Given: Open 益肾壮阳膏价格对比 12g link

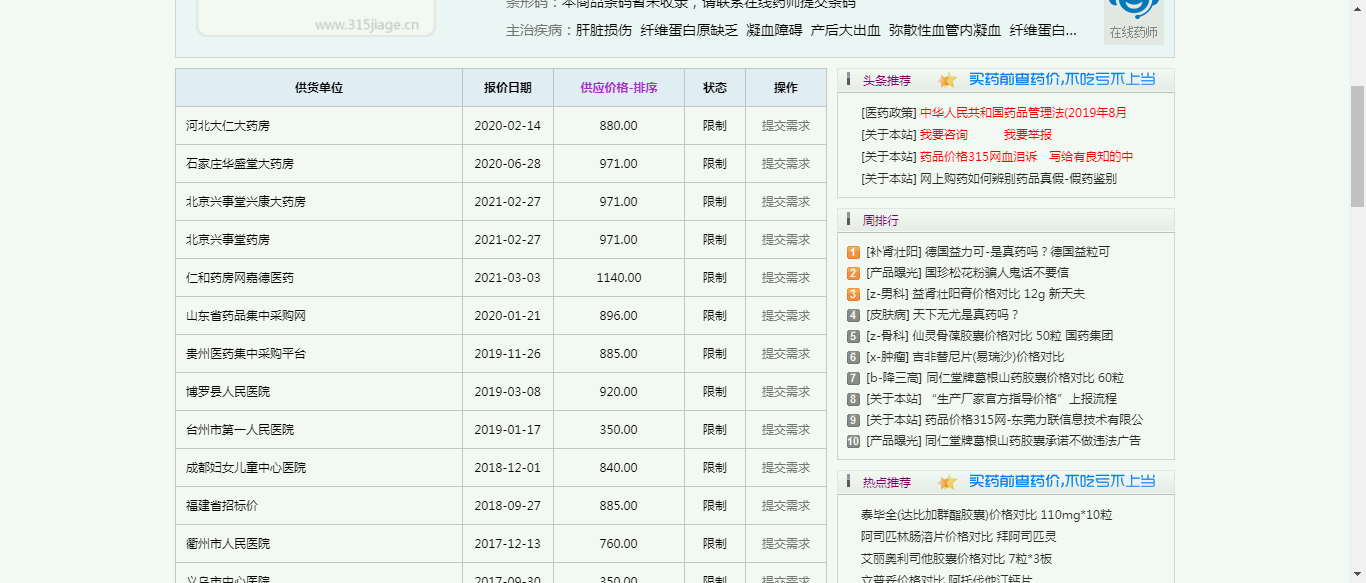Looking at the screenshot, I should click(x=998, y=294).
